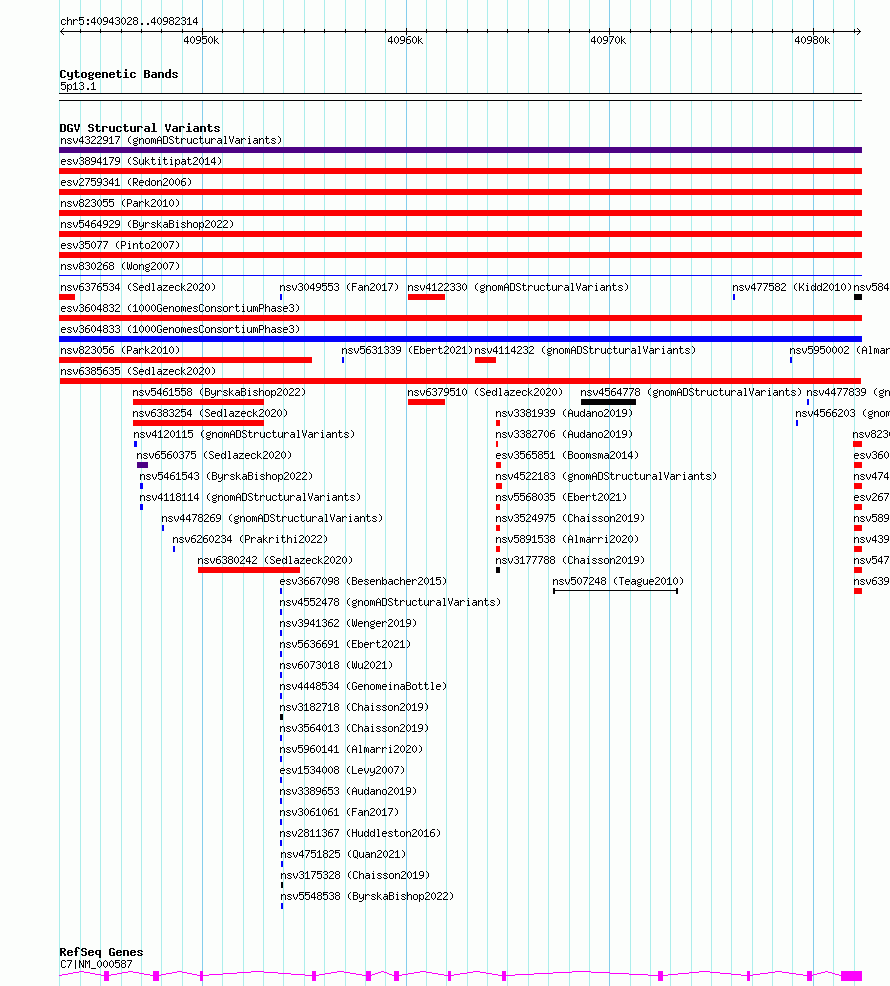Select nsv4120115 gnomADStructuralVariants label
Screen dimensions: 890x986
(x=244, y=435)
